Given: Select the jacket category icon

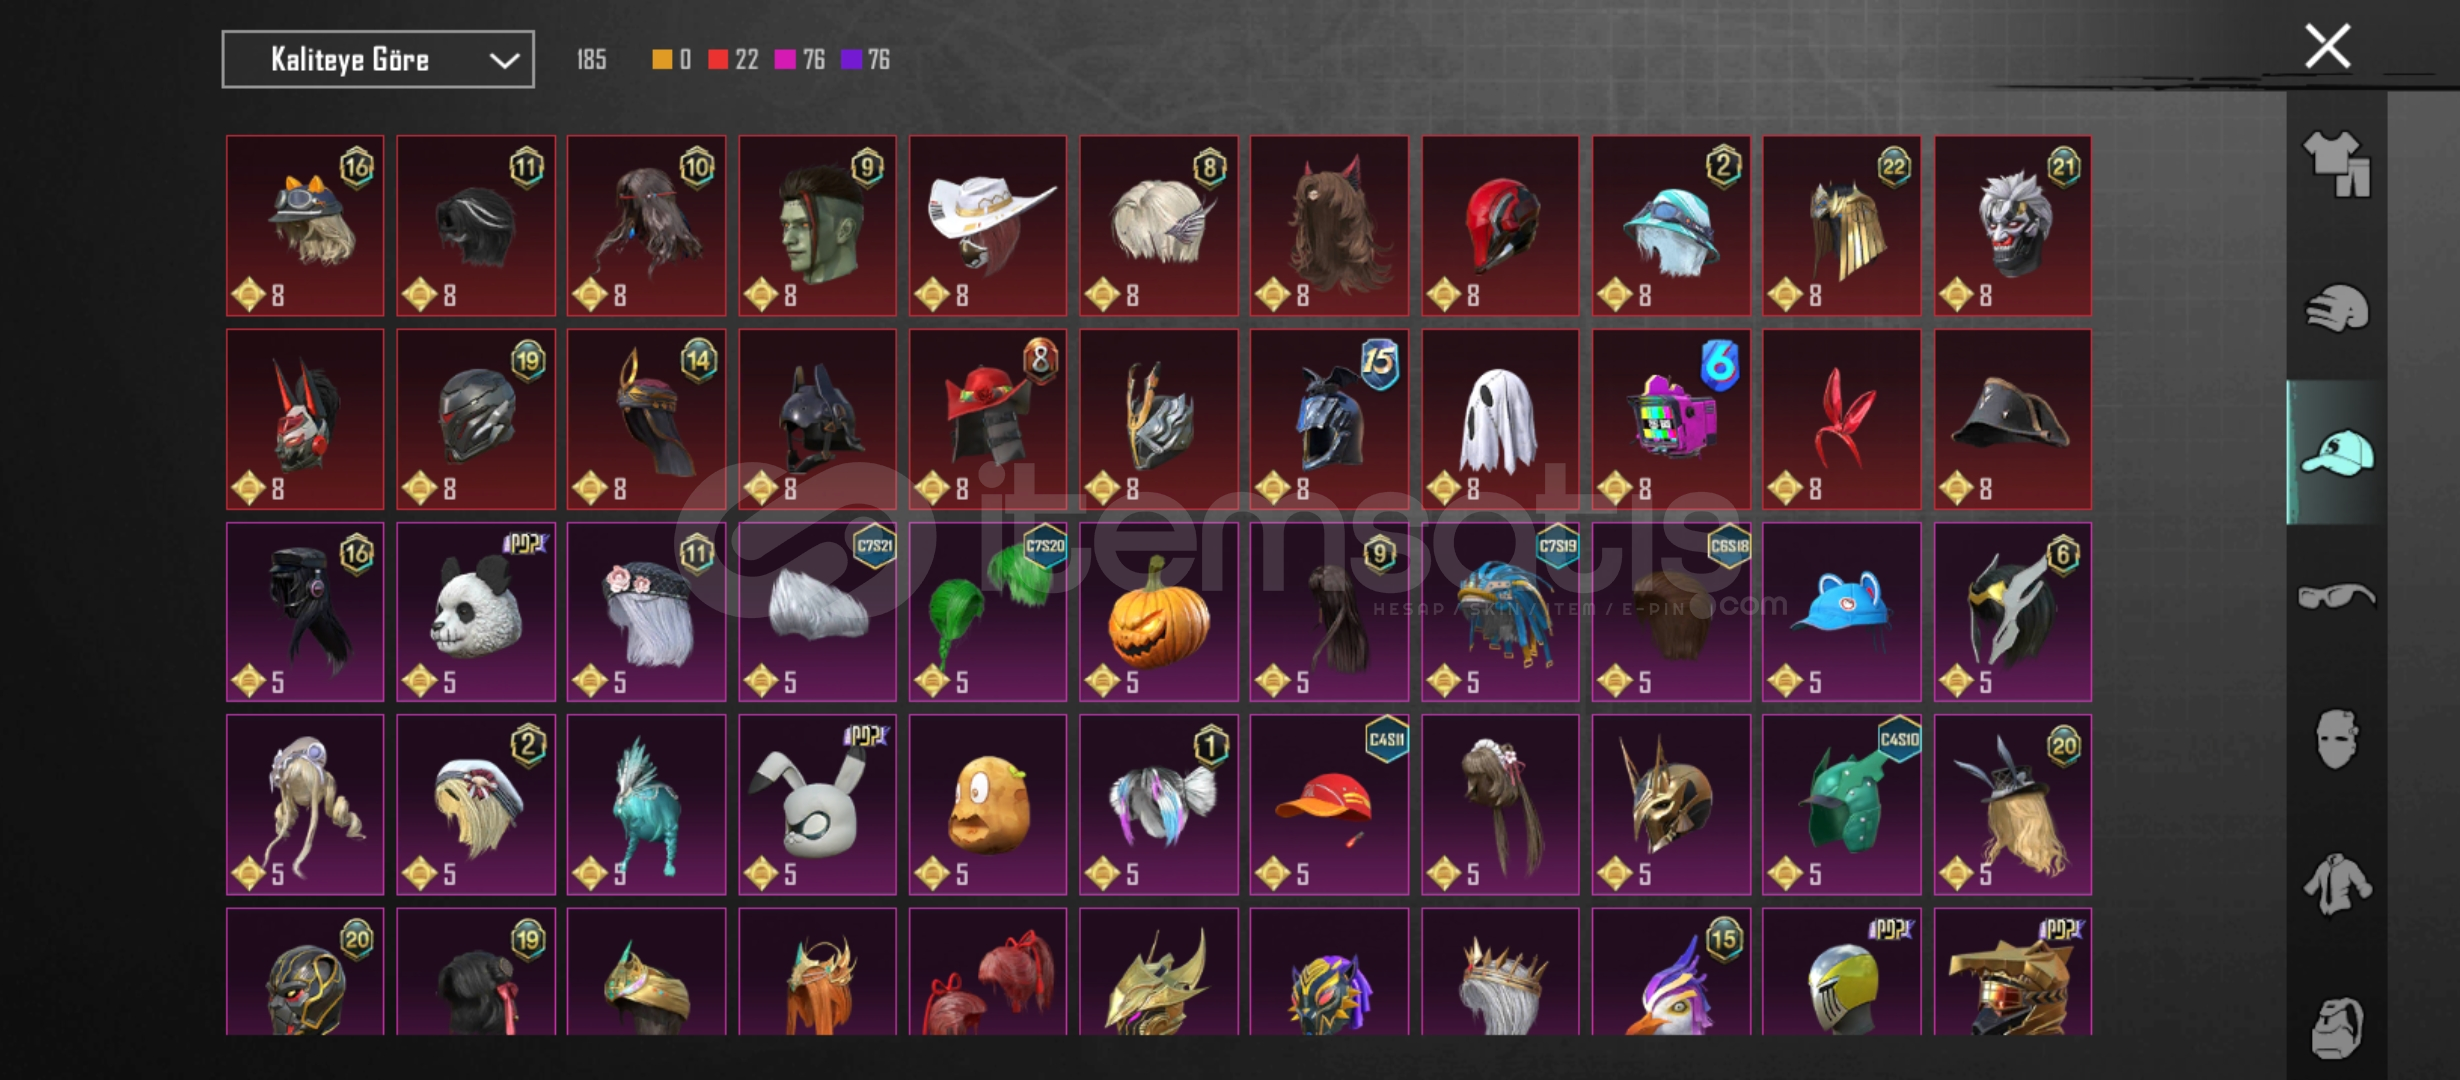Looking at the screenshot, I should (2336, 884).
